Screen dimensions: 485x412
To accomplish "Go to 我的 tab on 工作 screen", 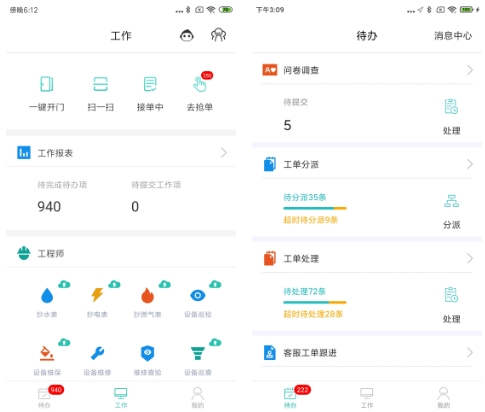I will (198, 397).
